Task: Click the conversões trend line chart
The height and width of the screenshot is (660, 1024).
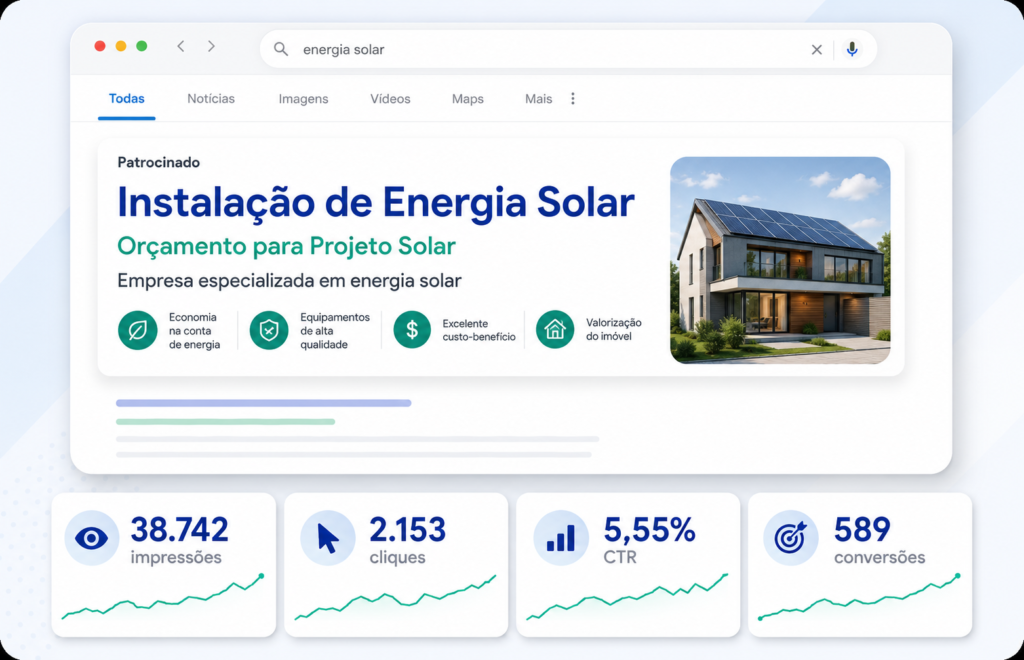Action: pos(859,597)
